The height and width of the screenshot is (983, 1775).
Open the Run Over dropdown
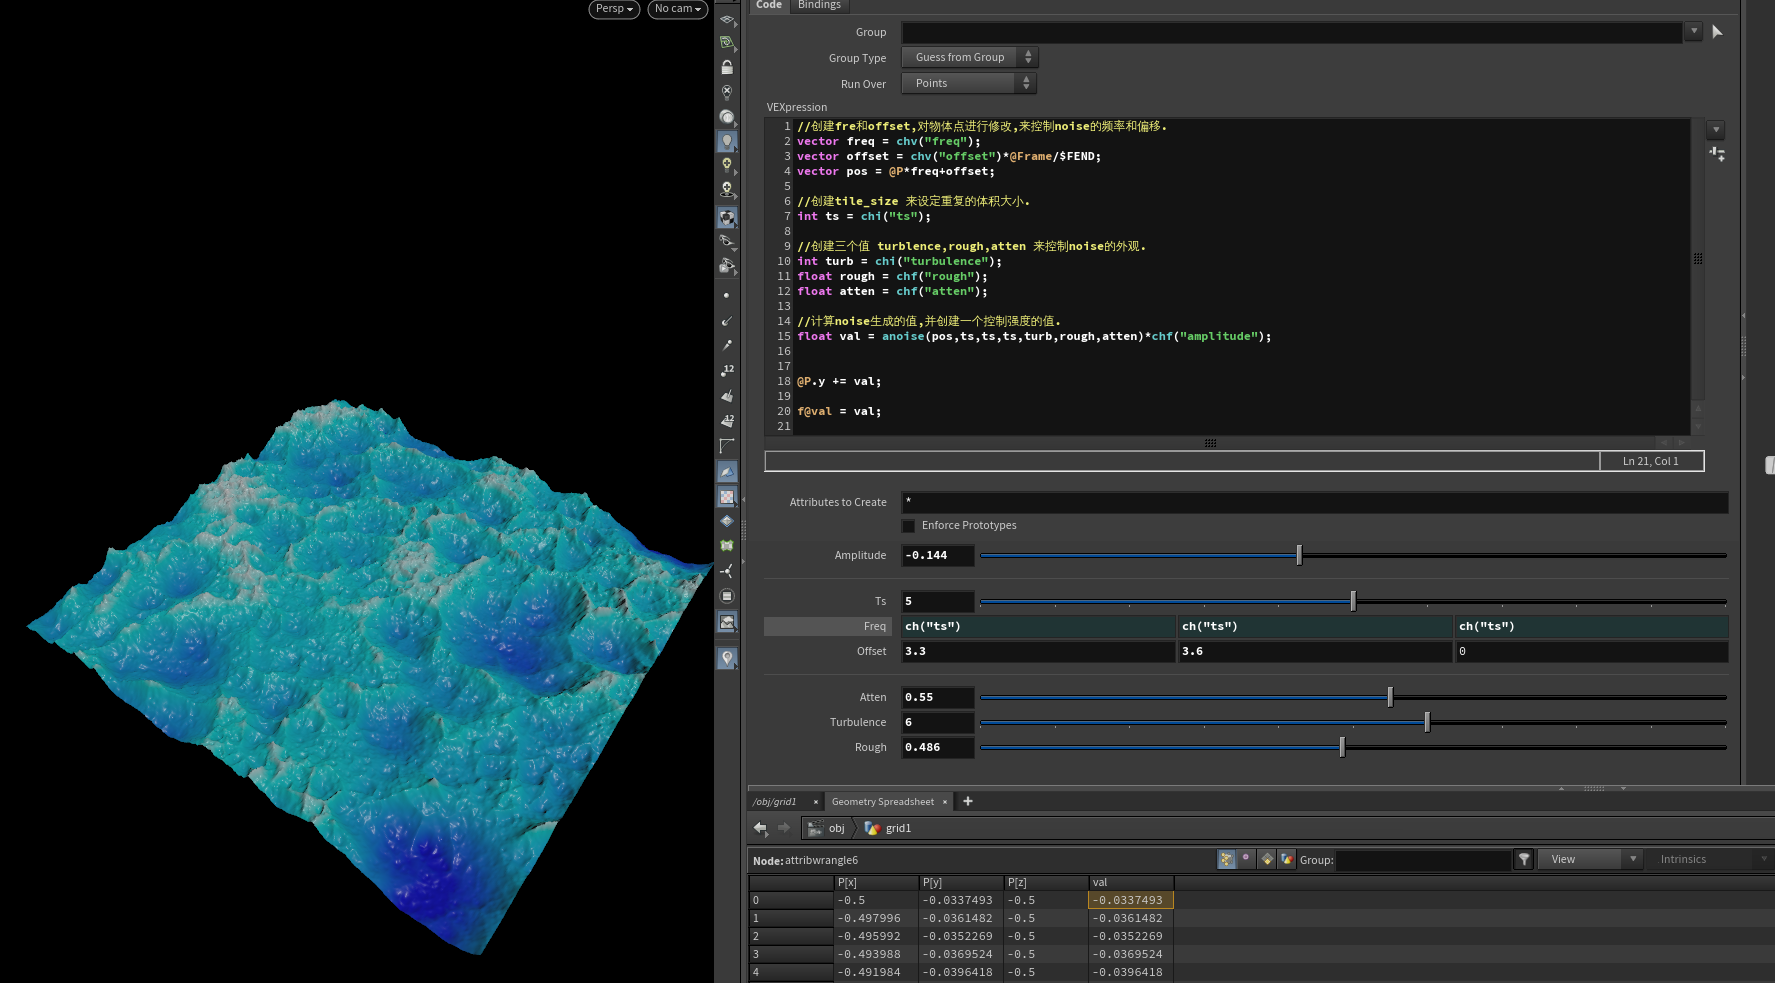[x=969, y=84]
